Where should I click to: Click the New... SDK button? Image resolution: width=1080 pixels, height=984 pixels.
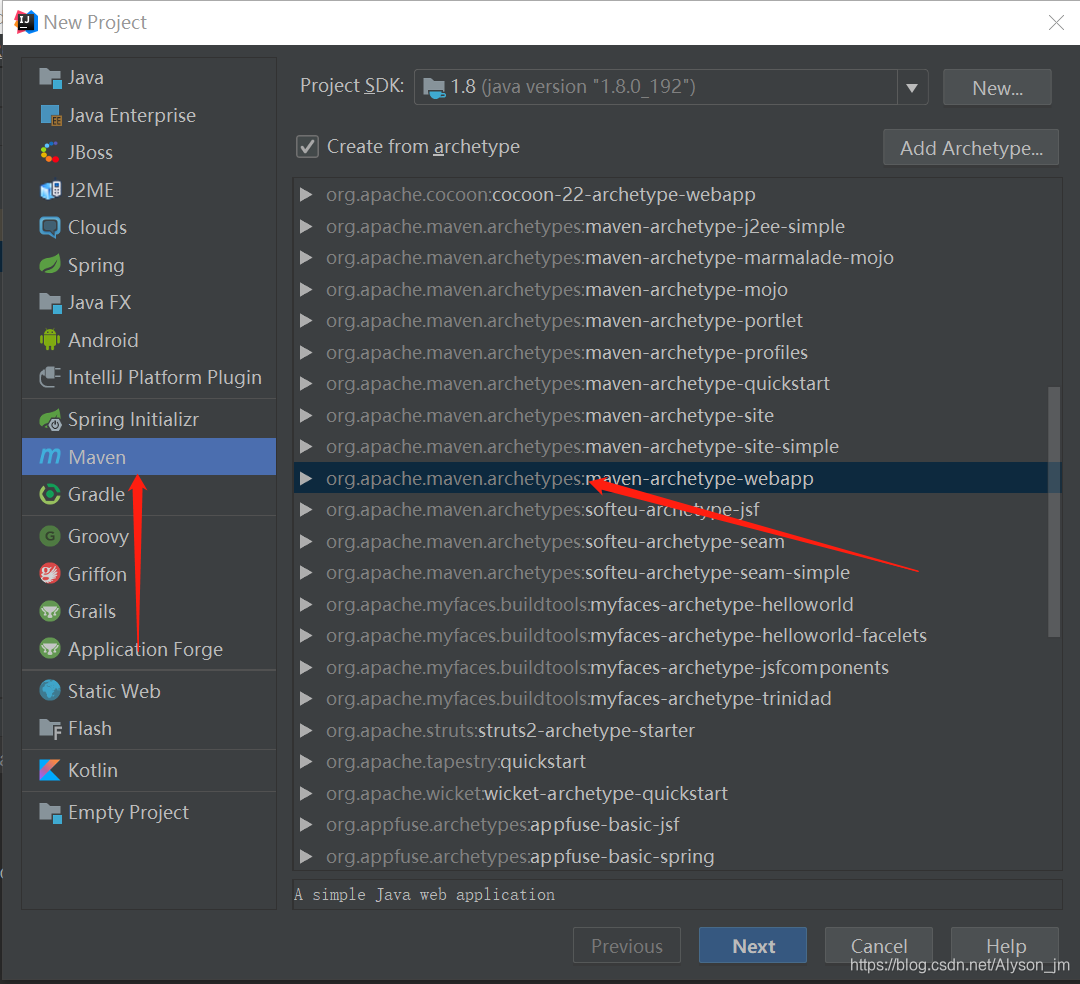tap(997, 87)
